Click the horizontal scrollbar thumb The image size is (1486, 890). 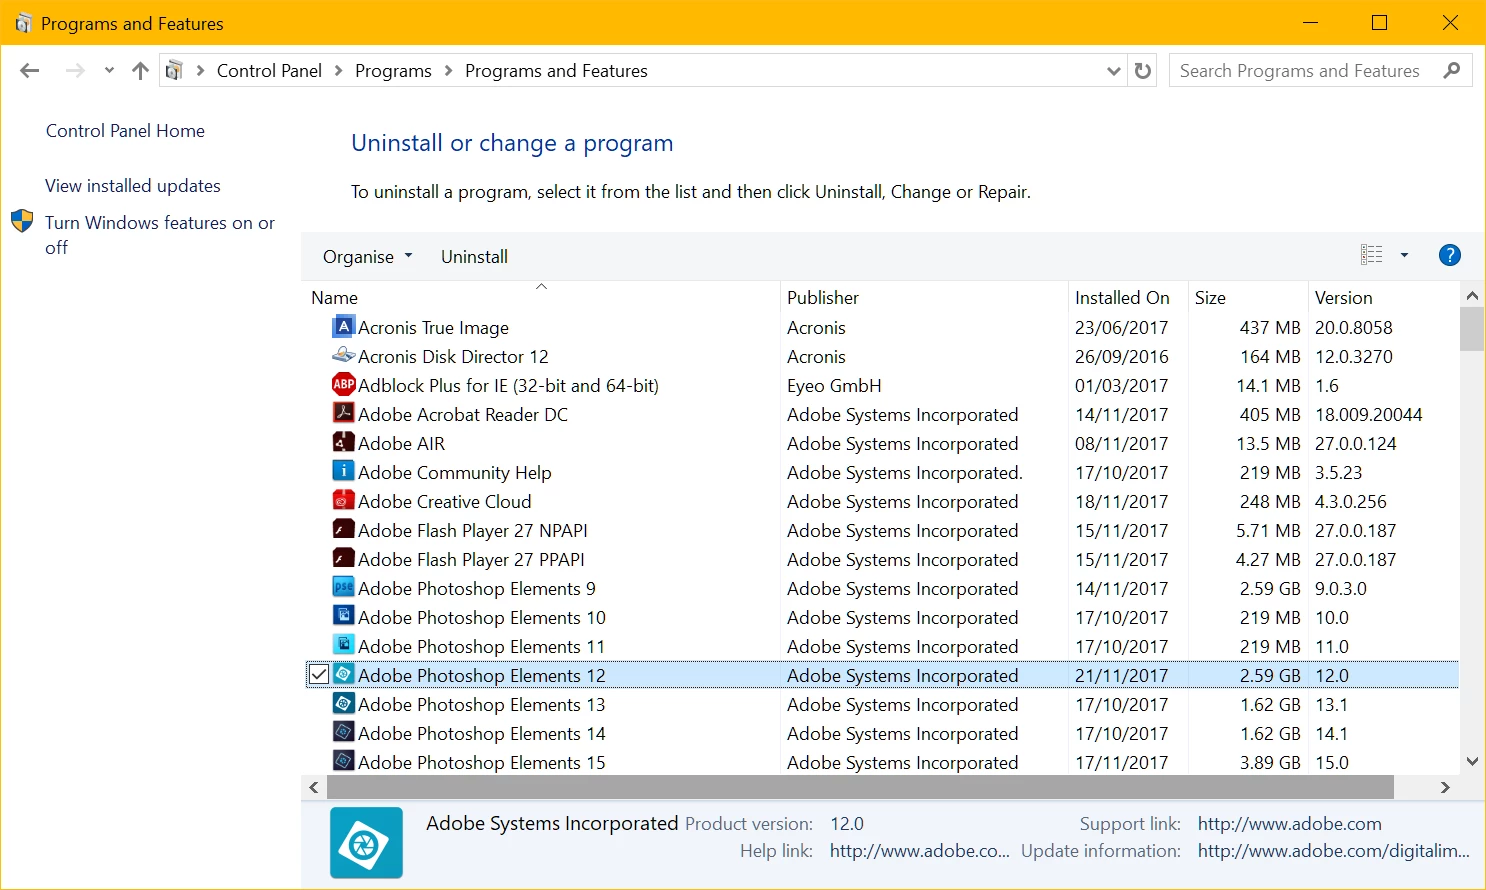coord(860,787)
